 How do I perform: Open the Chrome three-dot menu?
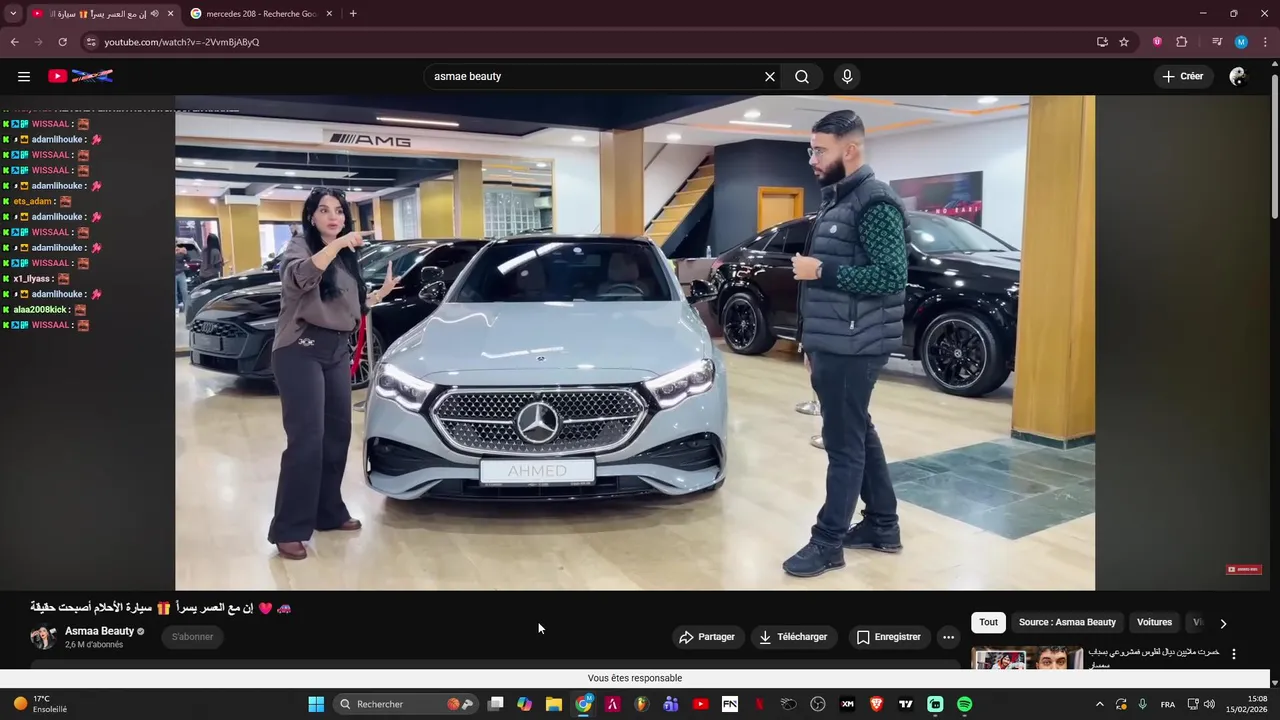coord(1265,42)
